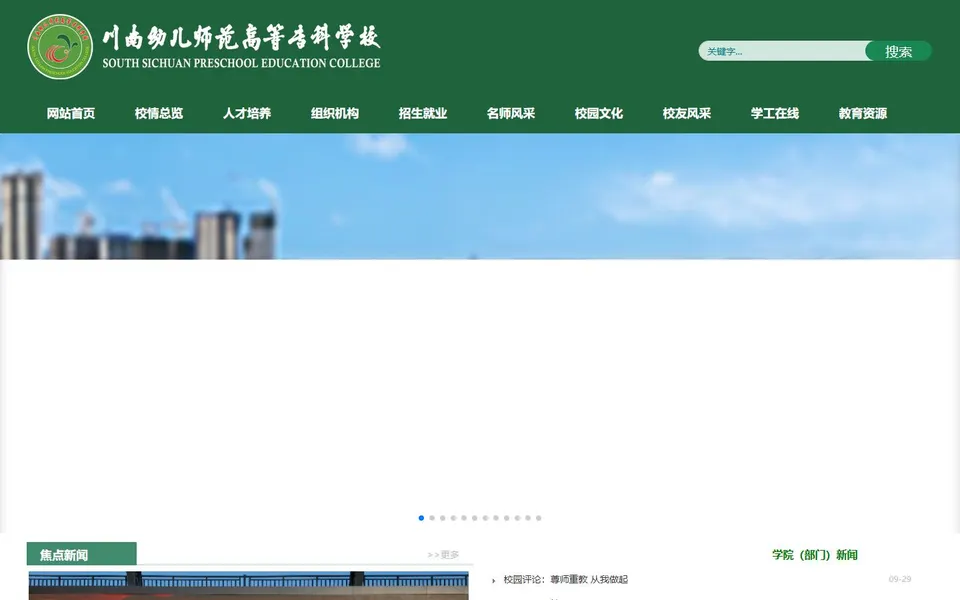
Task: Open the article 校园评论：尊师重教 从我做起
Action: point(566,579)
